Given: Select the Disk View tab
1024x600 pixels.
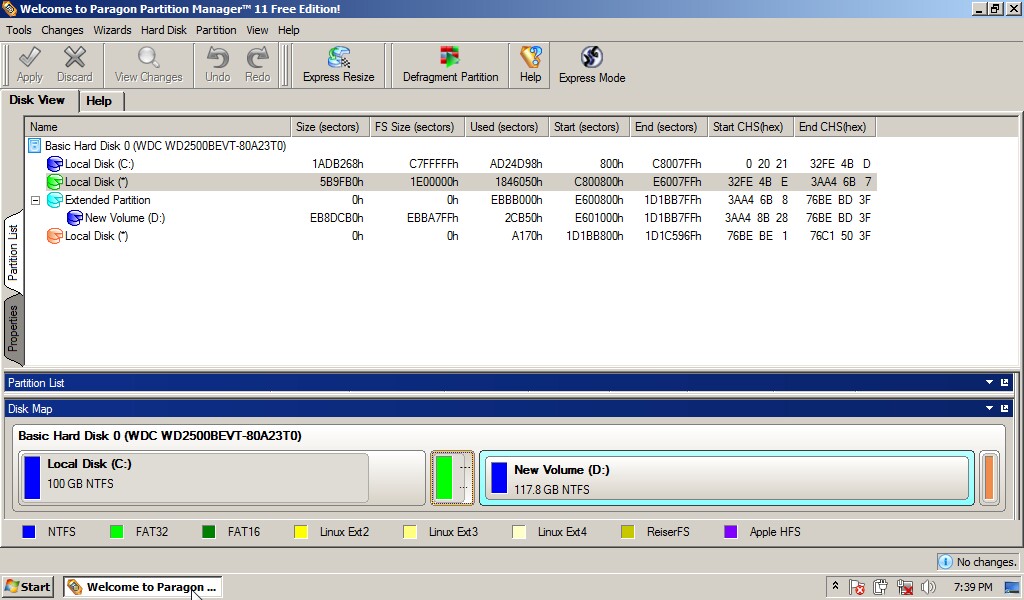Looking at the screenshot, I should [37, 100].
